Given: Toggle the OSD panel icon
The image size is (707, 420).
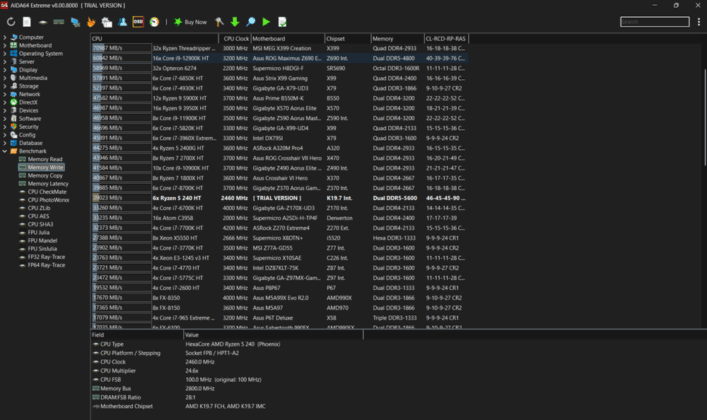Looking at the screenshot, I should 138,22.
